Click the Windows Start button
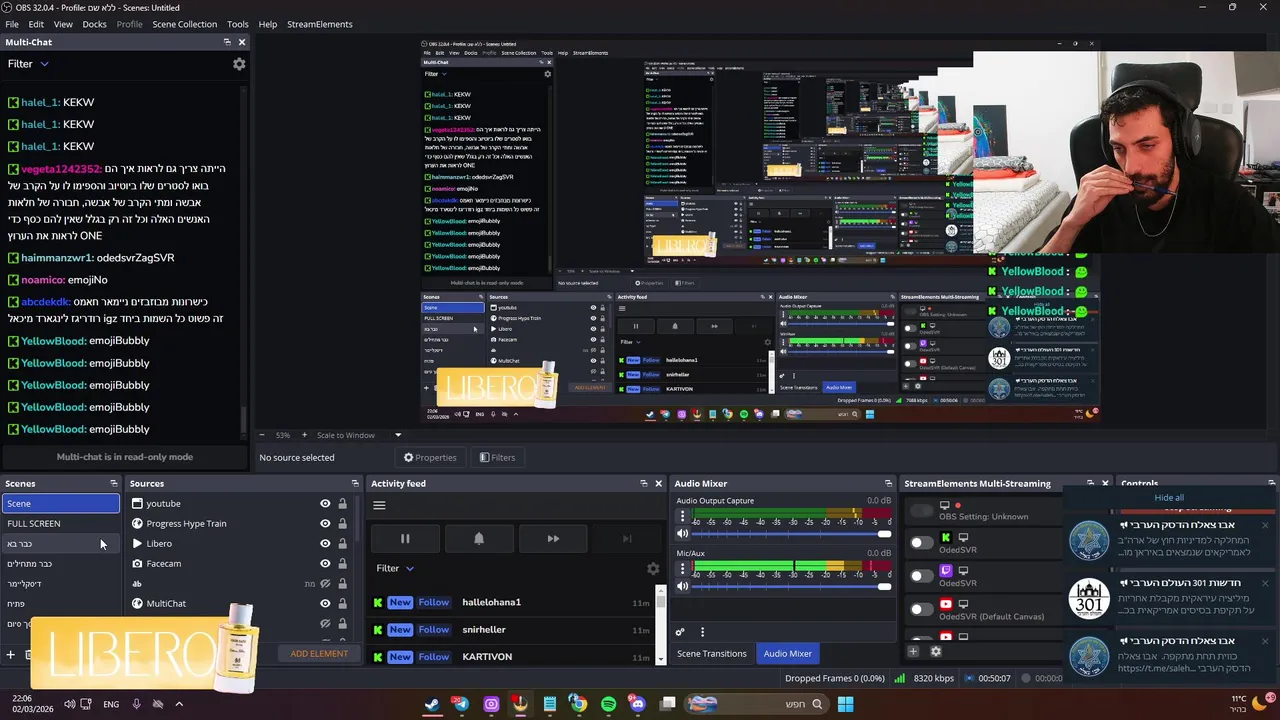 tap(845, 704)
